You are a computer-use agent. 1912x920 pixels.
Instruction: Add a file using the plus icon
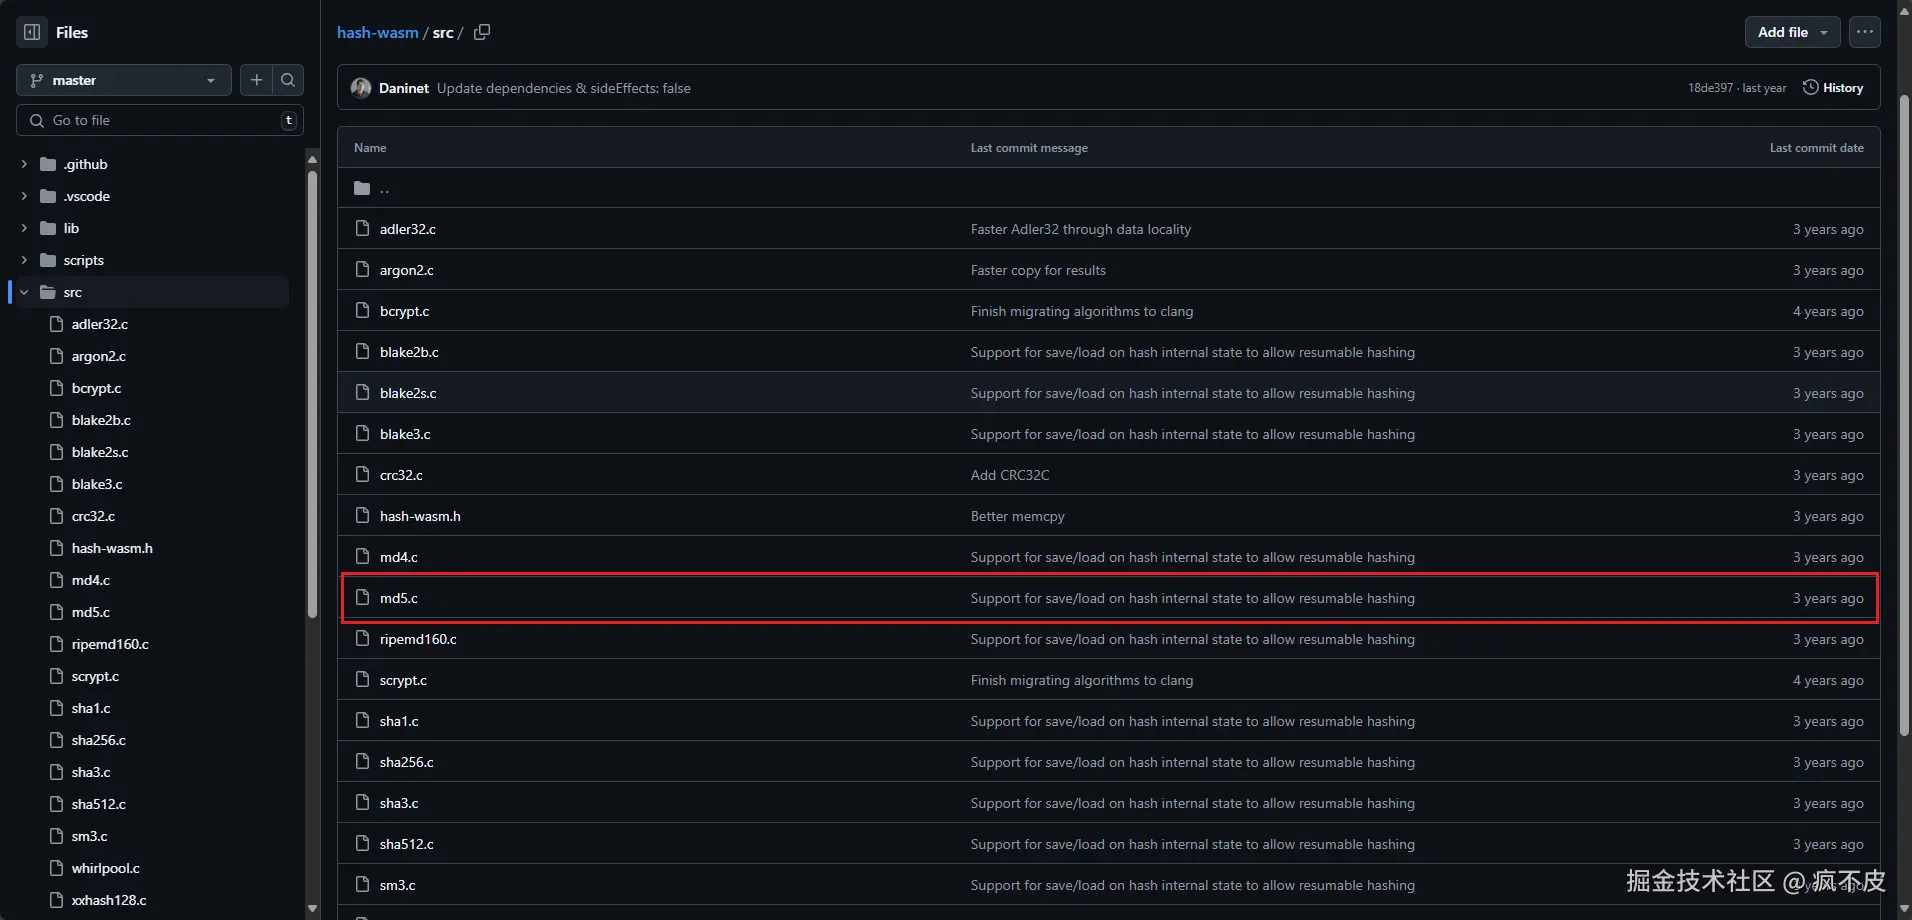pos(256,80)
